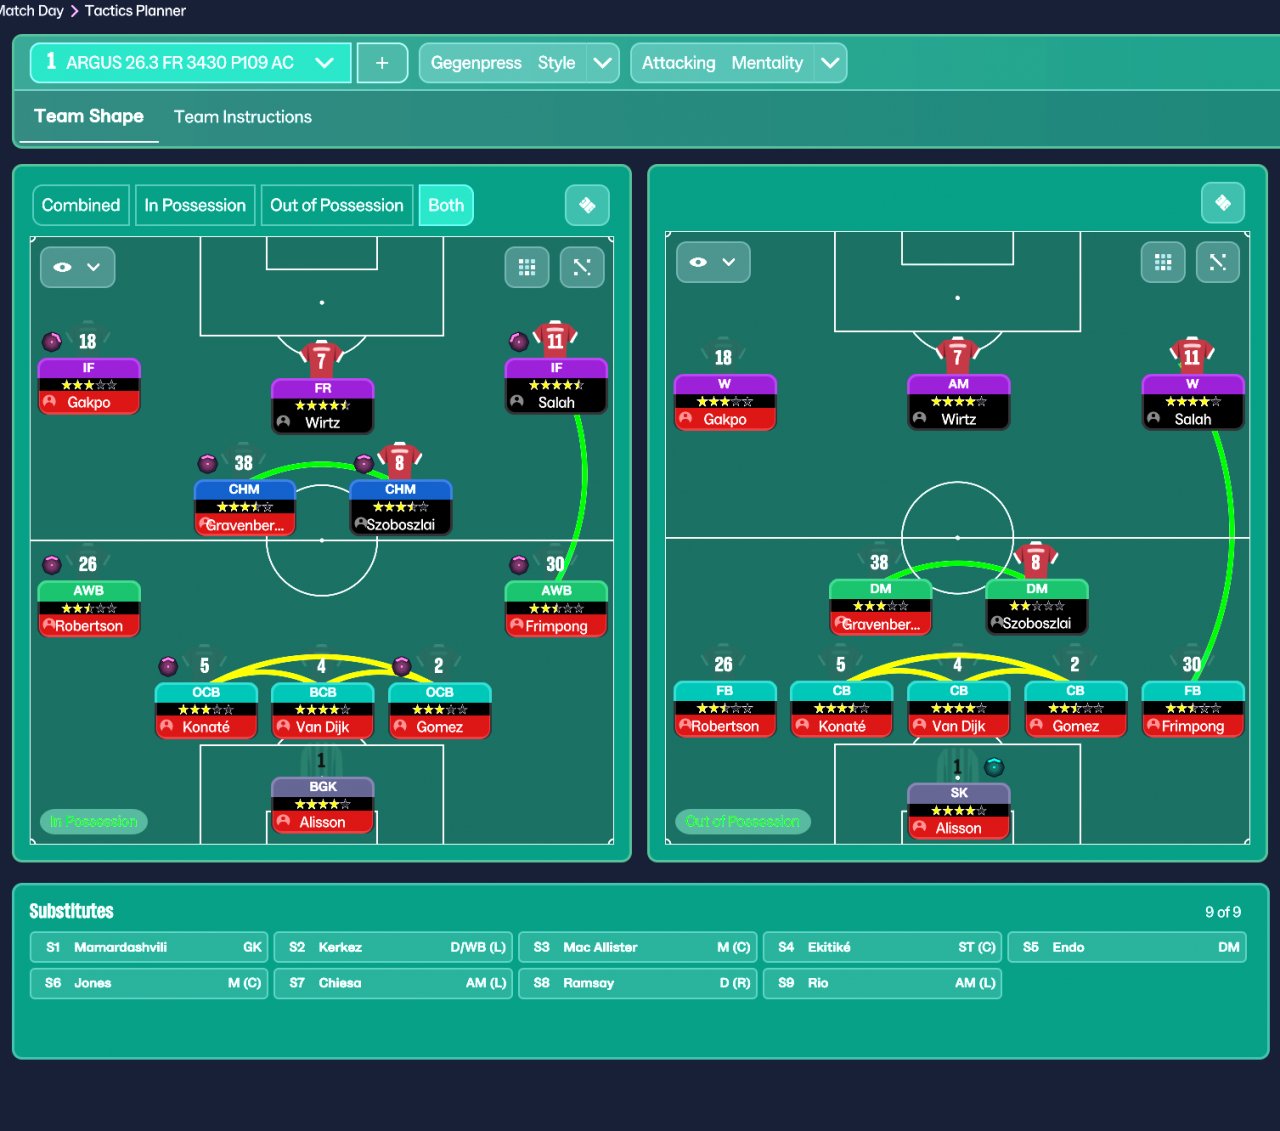Viewport: 1280px width, 1131px height.
Task: Select Robertson's FB role card
Action: tap(725, 709)
